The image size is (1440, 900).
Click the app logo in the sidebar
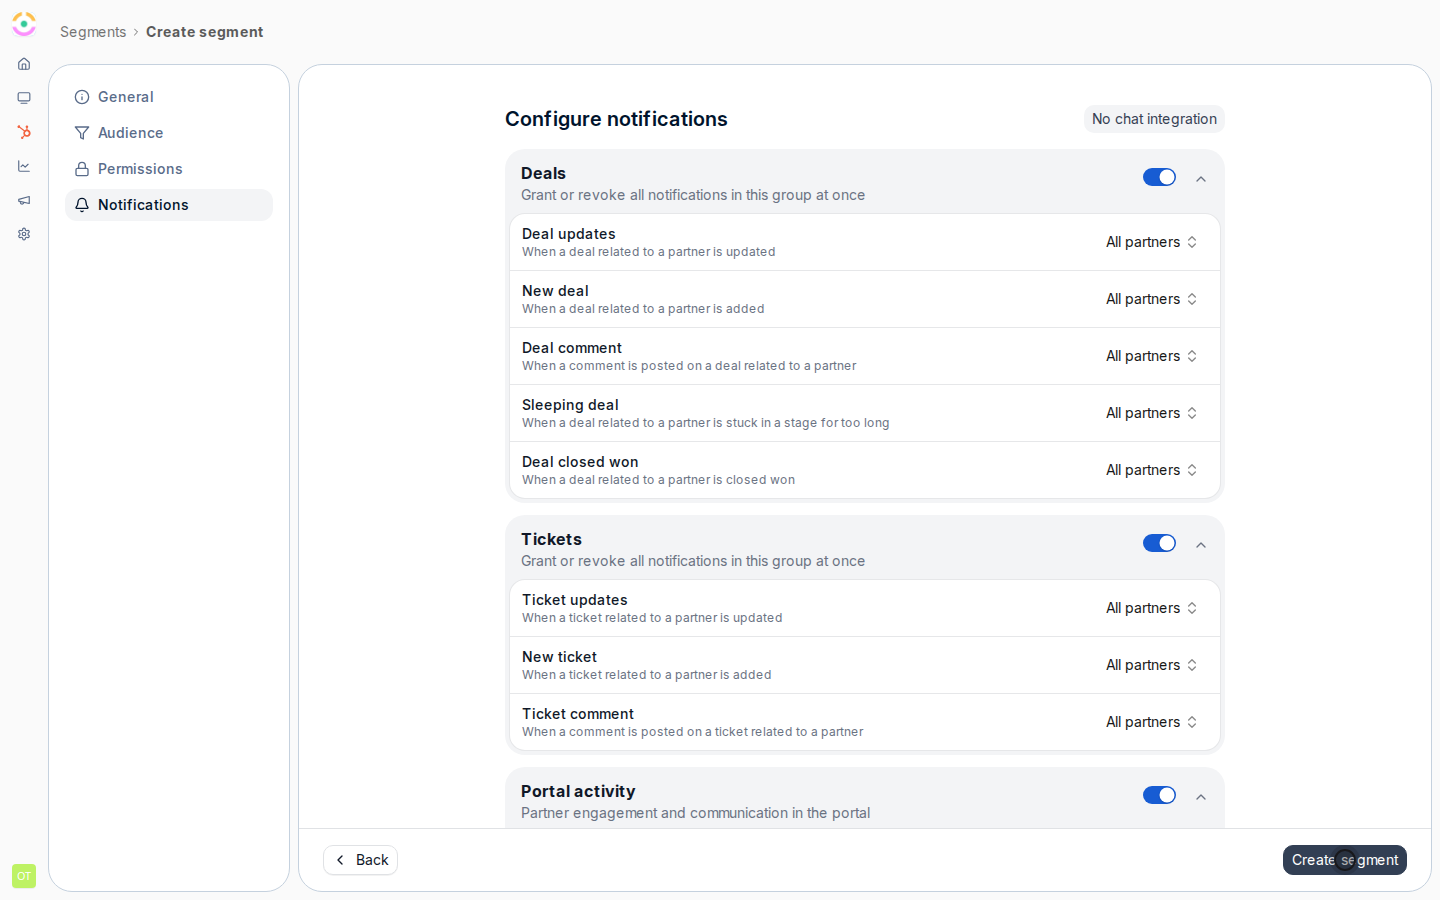[24, 24]
